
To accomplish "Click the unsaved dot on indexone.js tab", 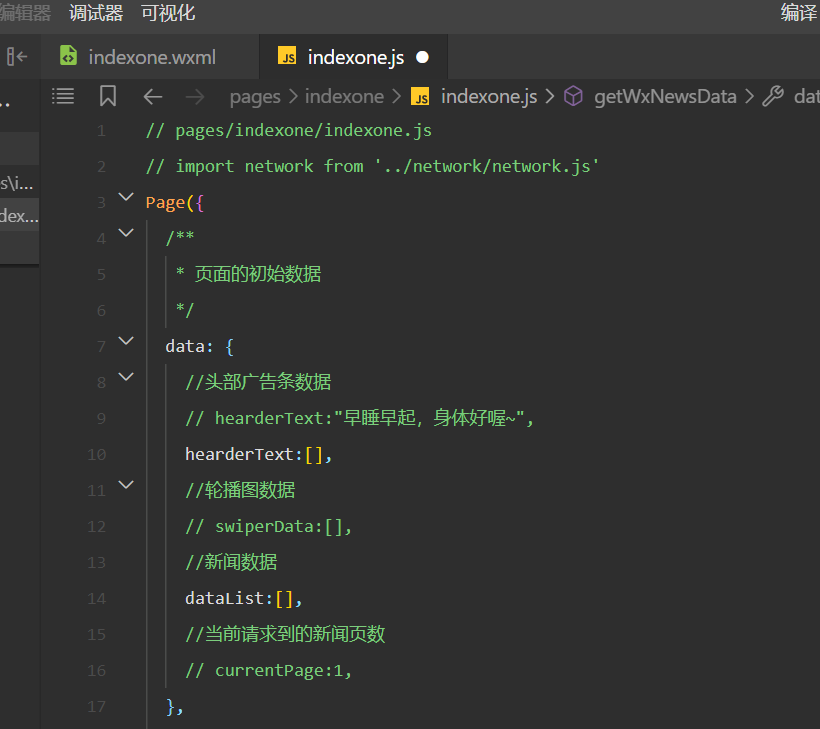I will (x=422, y=57).
